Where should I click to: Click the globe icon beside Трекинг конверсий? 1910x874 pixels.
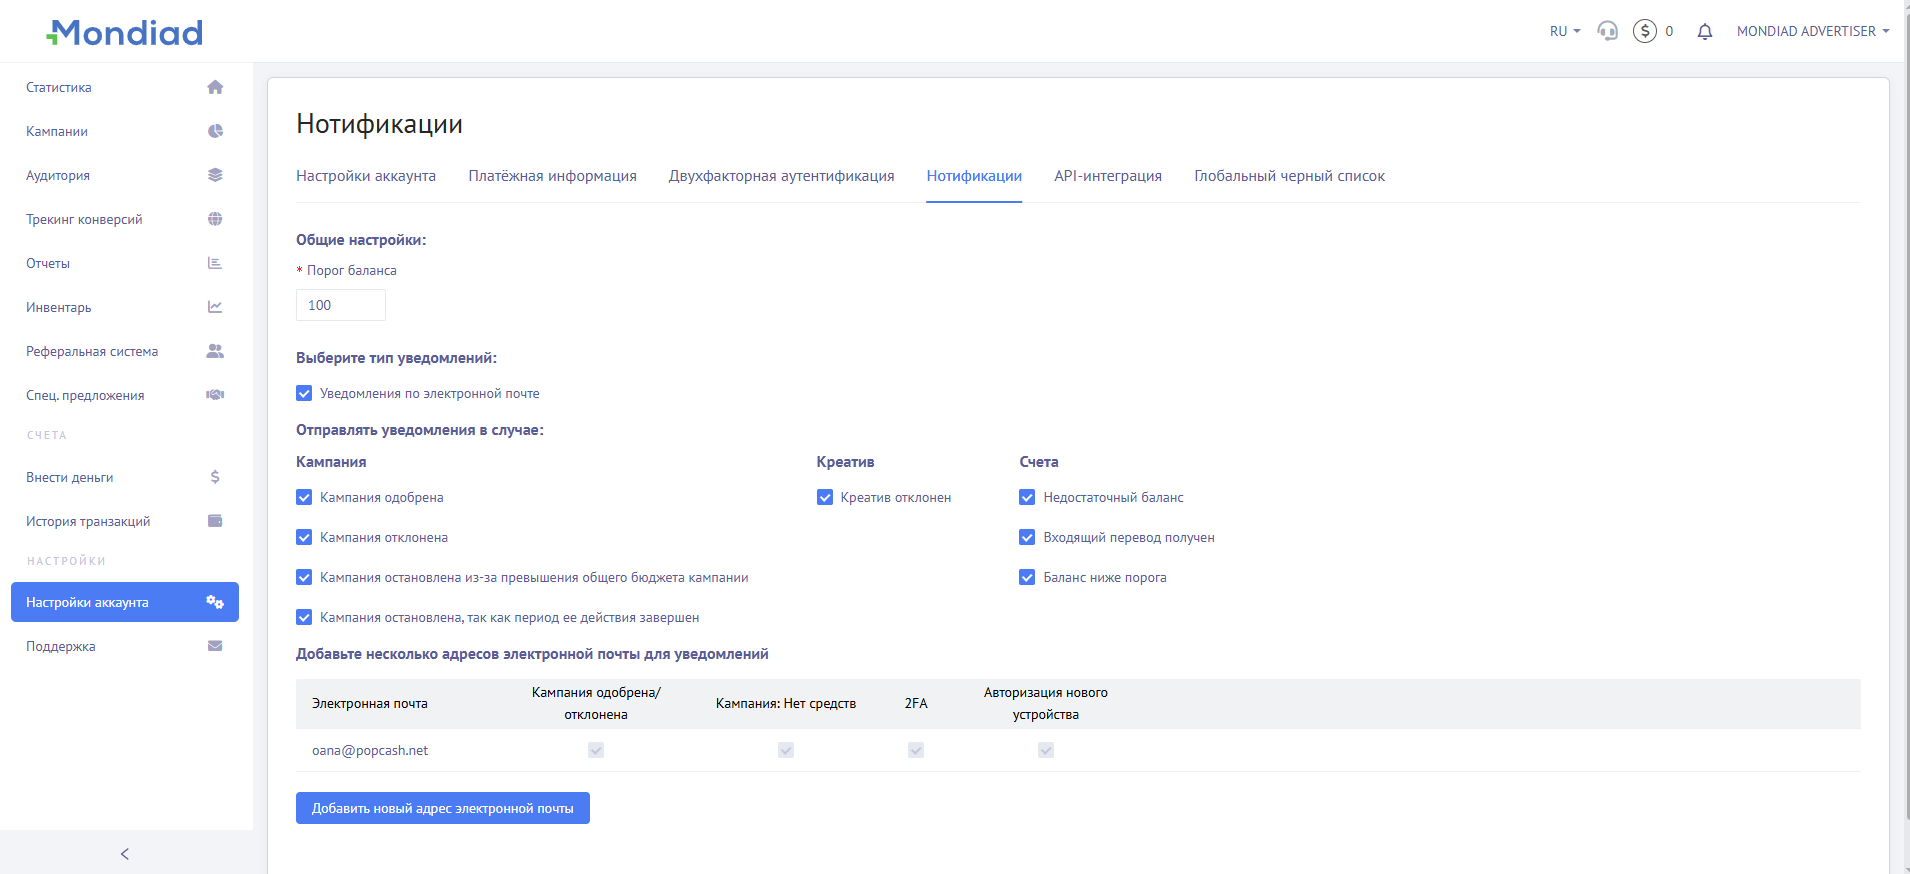[x=215, y=219]
